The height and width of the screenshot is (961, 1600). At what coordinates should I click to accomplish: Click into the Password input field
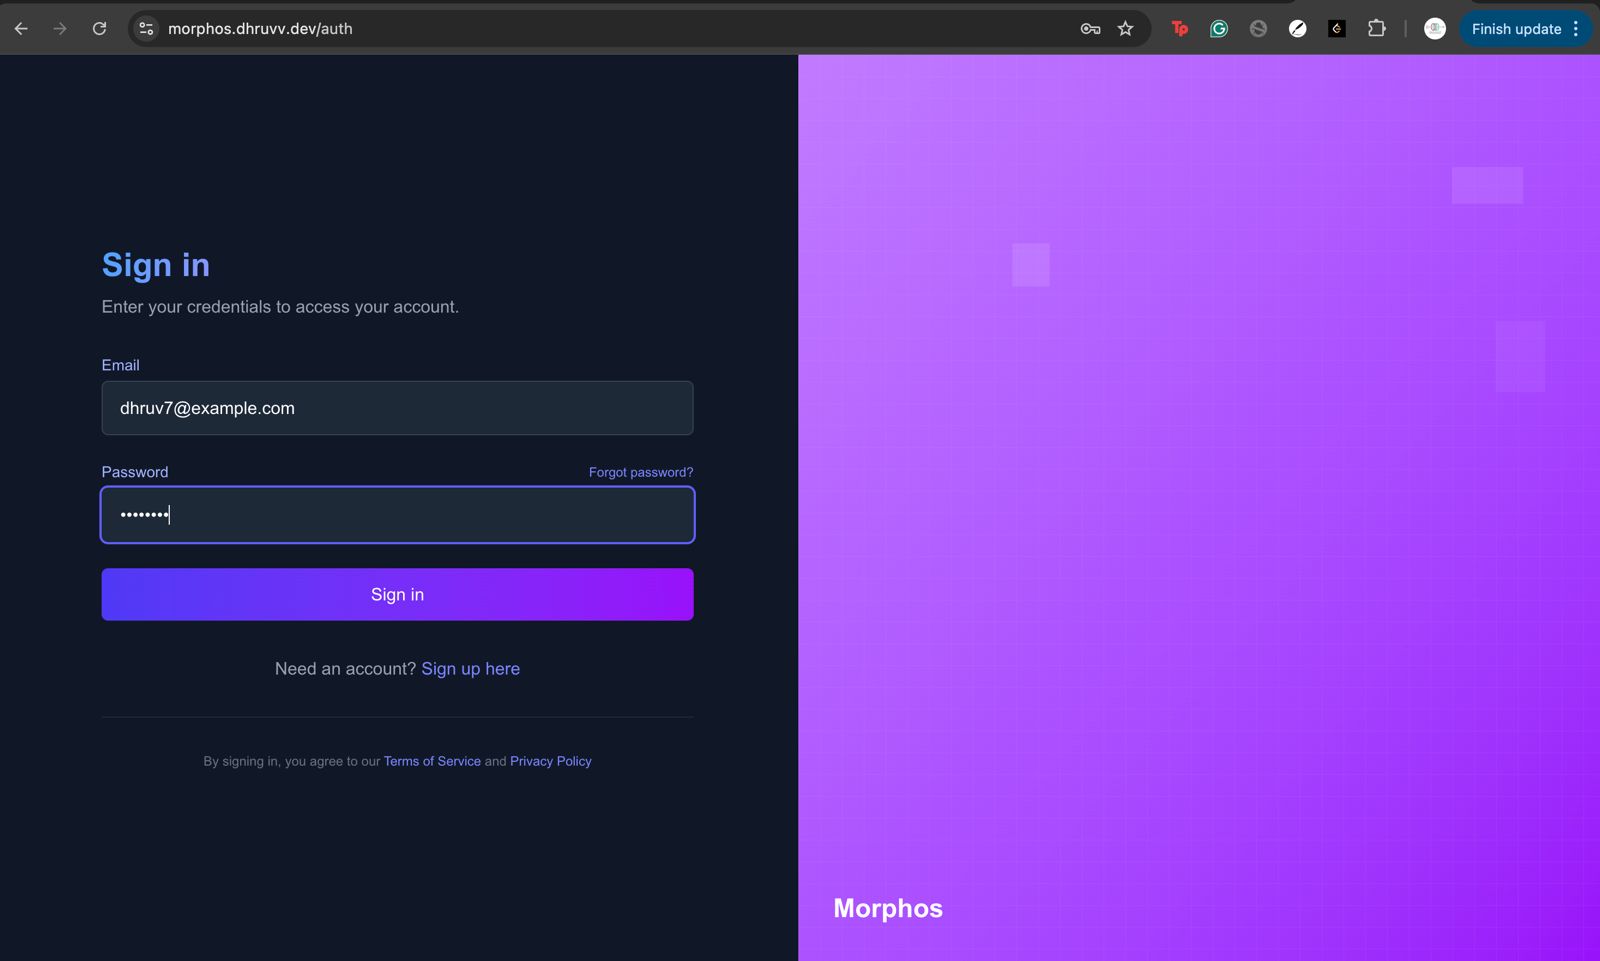coord(397,515)
